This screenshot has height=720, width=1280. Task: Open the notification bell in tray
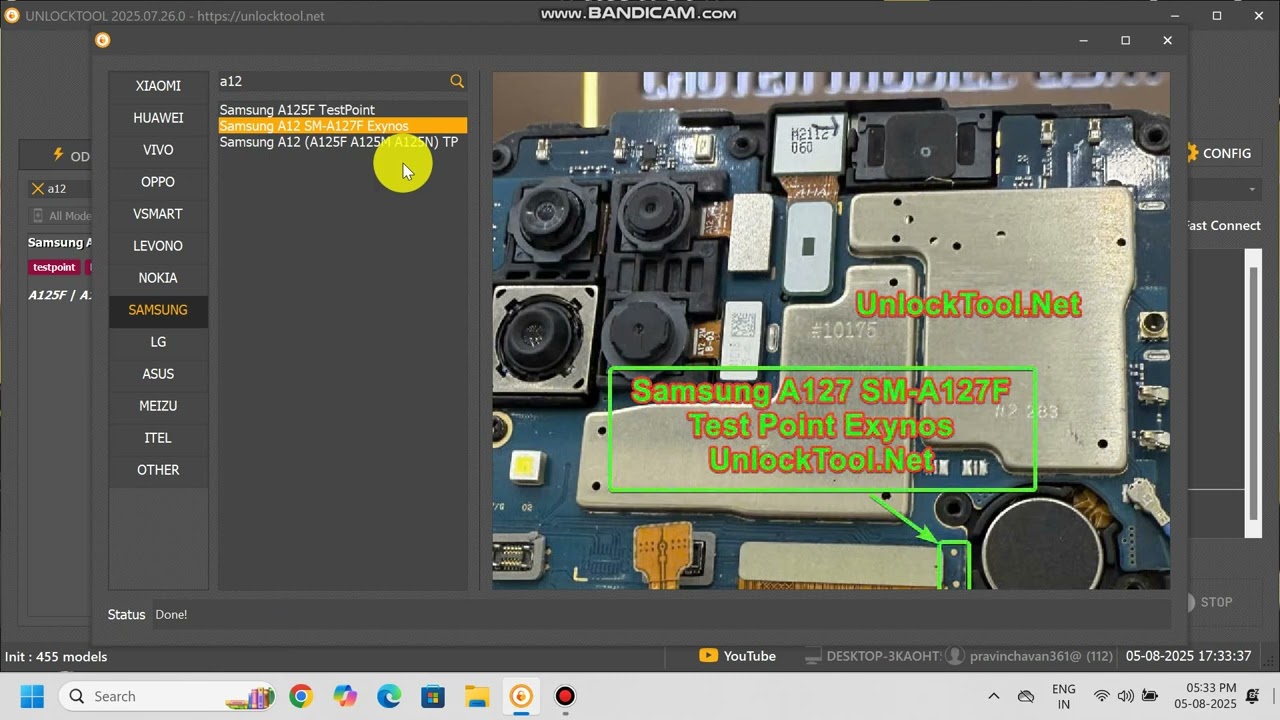pos(1253,696)
